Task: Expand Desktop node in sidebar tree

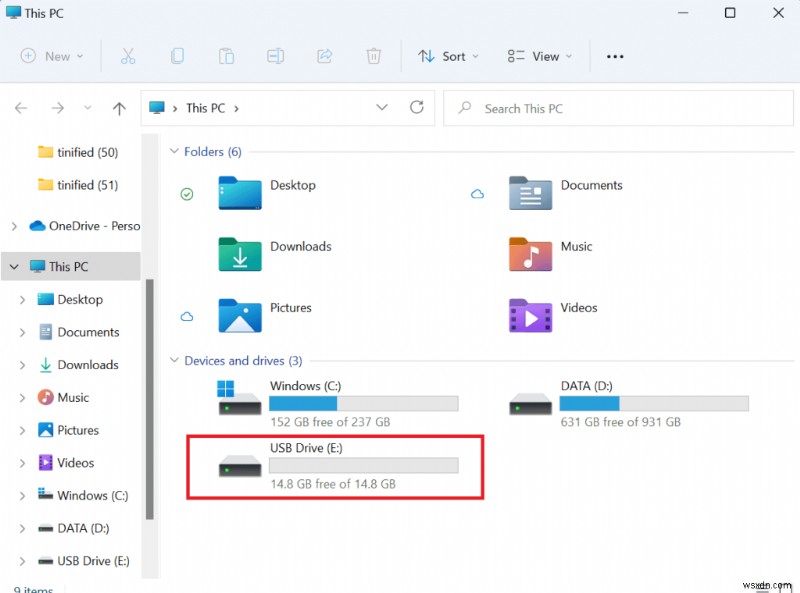Action: [22, 300]
